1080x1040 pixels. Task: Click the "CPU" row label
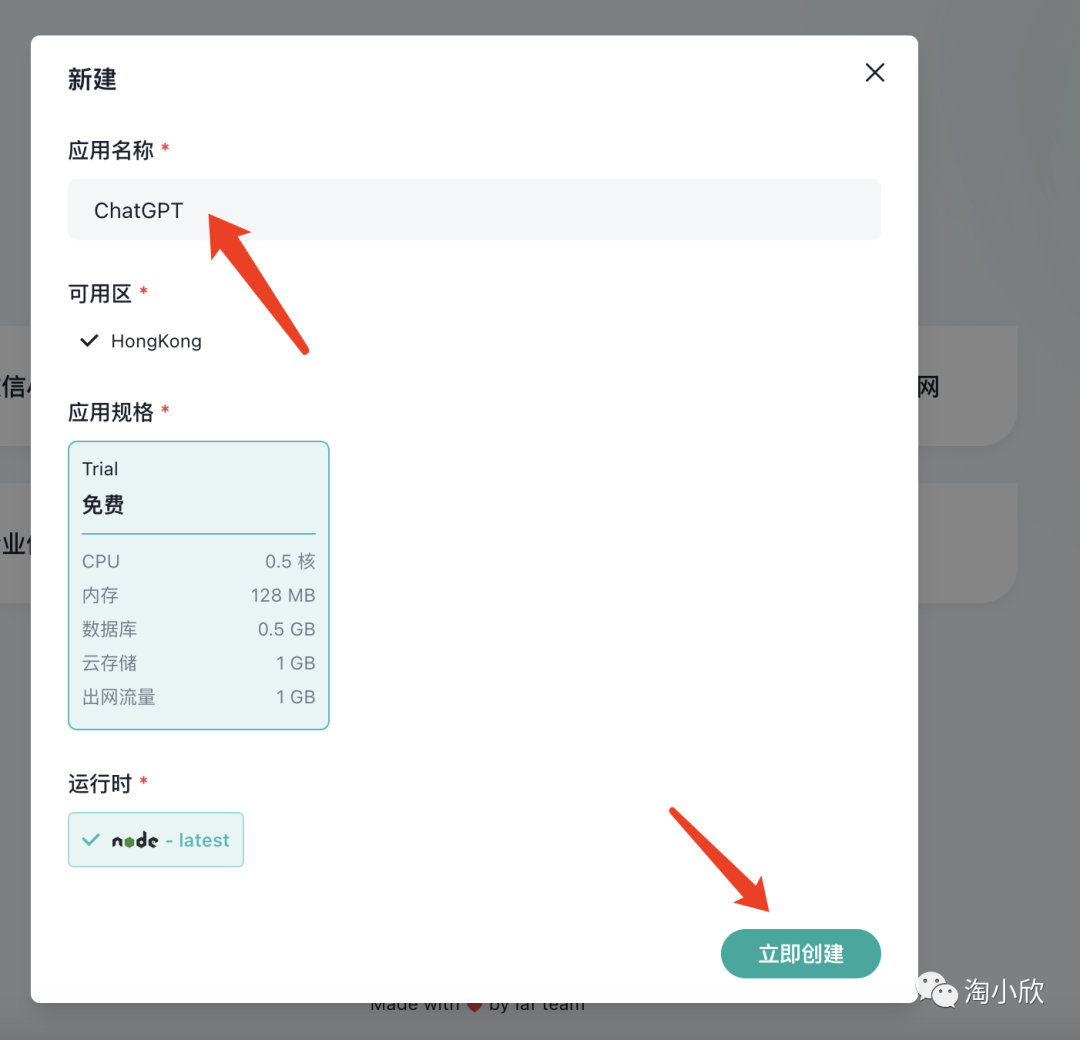pyautogui.click(x=101, y=561)
